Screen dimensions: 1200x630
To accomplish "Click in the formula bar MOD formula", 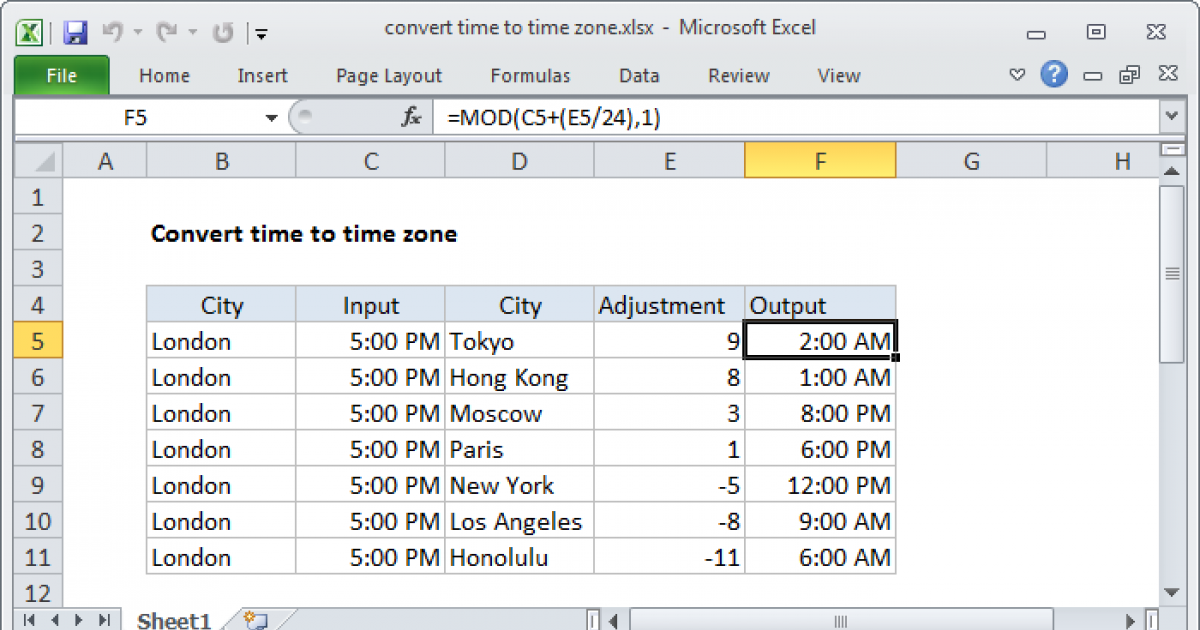I will (554, 118).
